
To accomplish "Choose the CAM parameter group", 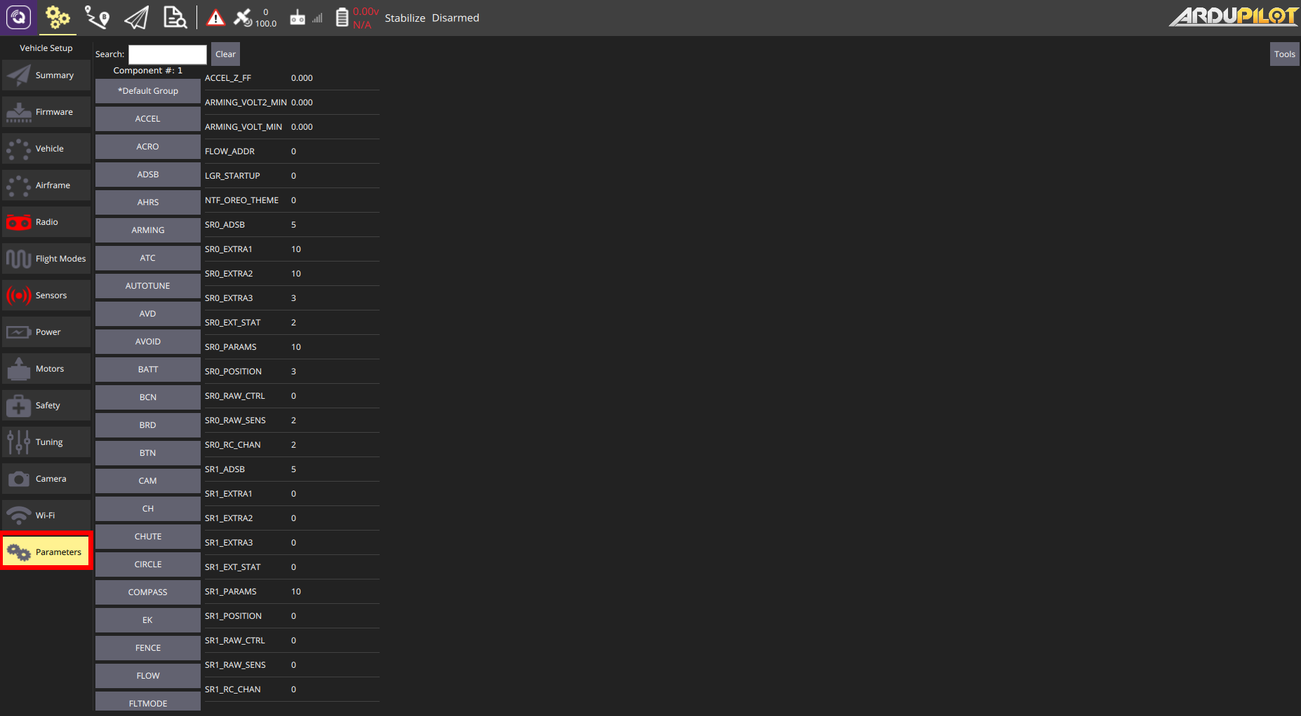I will click(x=148, y=481).
